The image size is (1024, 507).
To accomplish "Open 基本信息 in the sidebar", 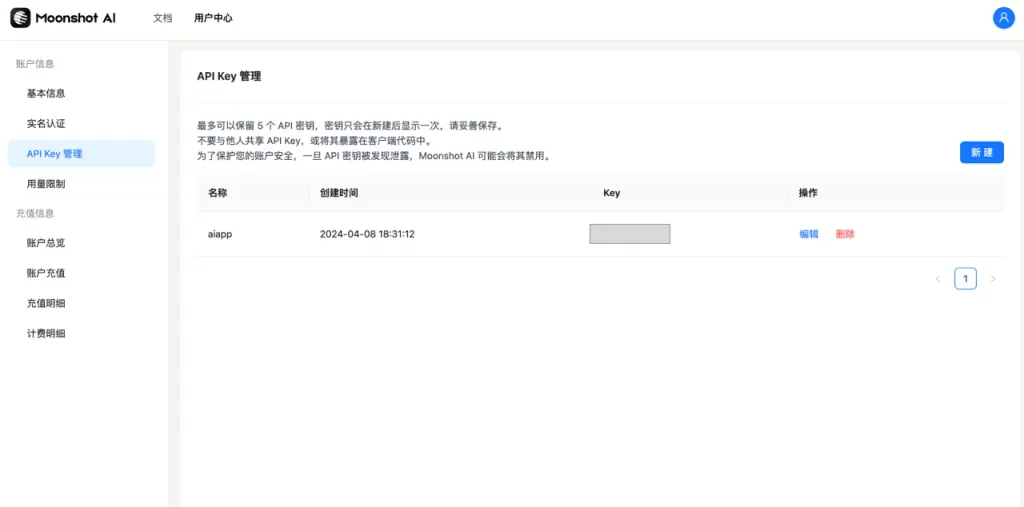I will tap(46, 93).
